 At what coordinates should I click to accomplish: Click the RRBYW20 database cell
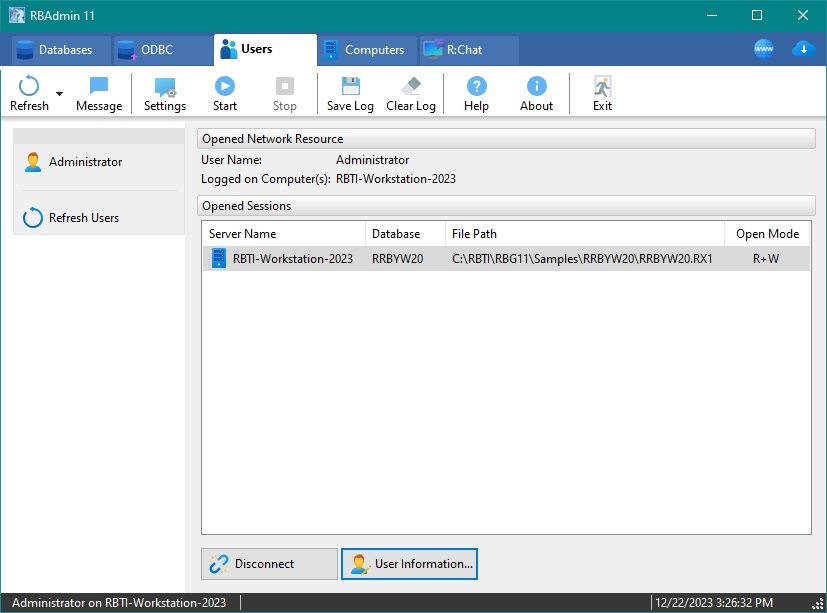pos(397,259)
